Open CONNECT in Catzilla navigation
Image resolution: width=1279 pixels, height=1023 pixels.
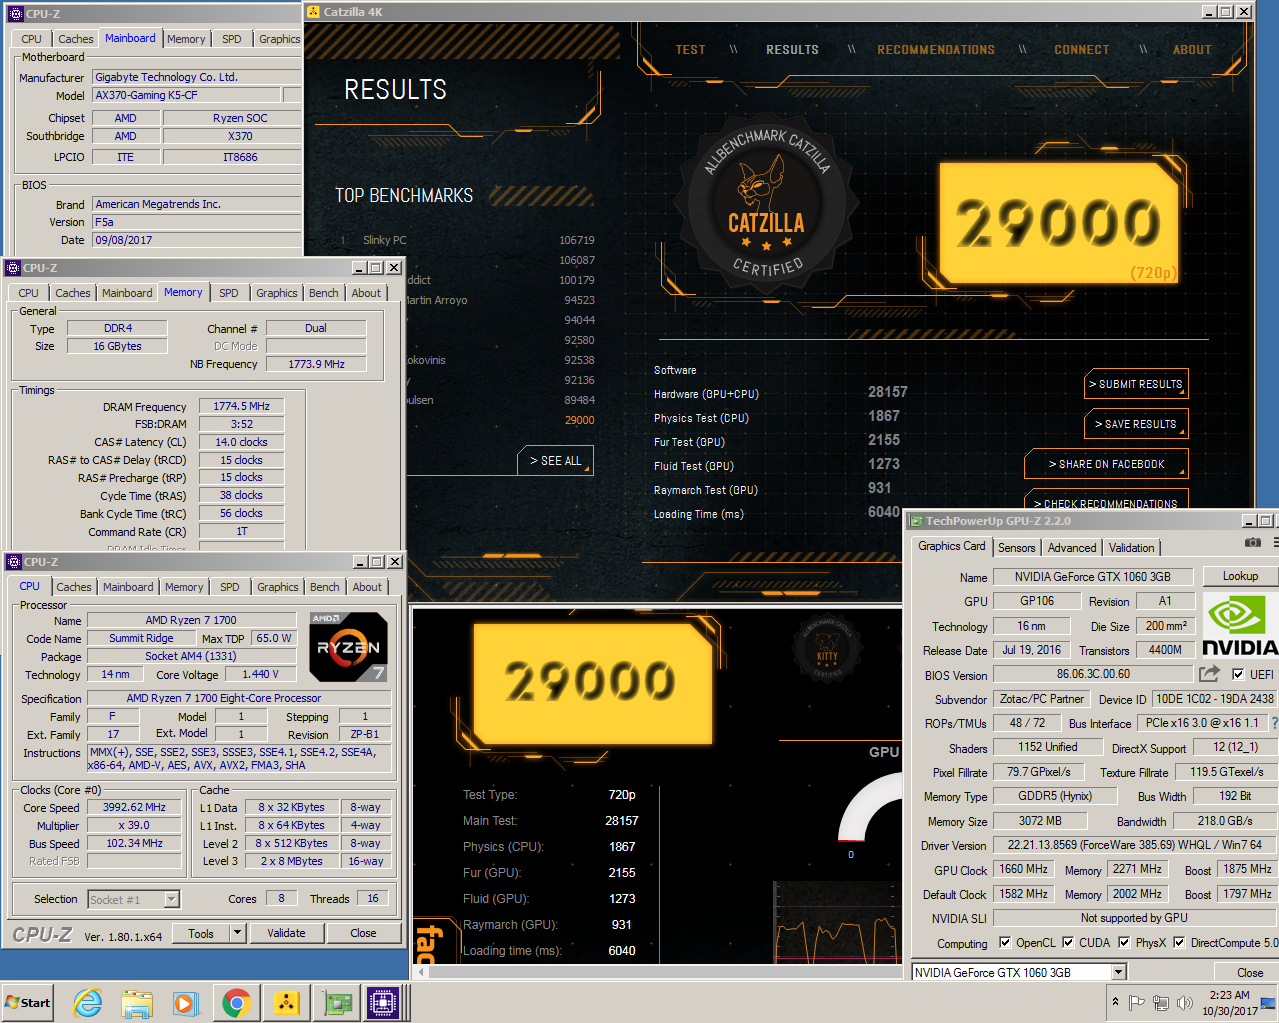click(x=1082, y=49)
